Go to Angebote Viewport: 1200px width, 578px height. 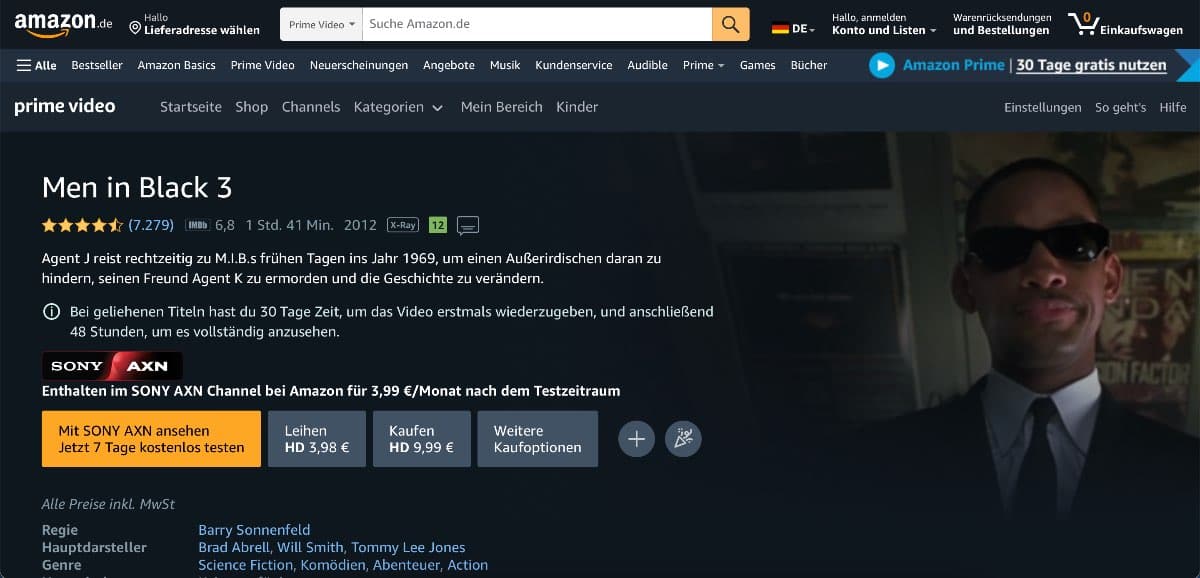coord(449,65)
